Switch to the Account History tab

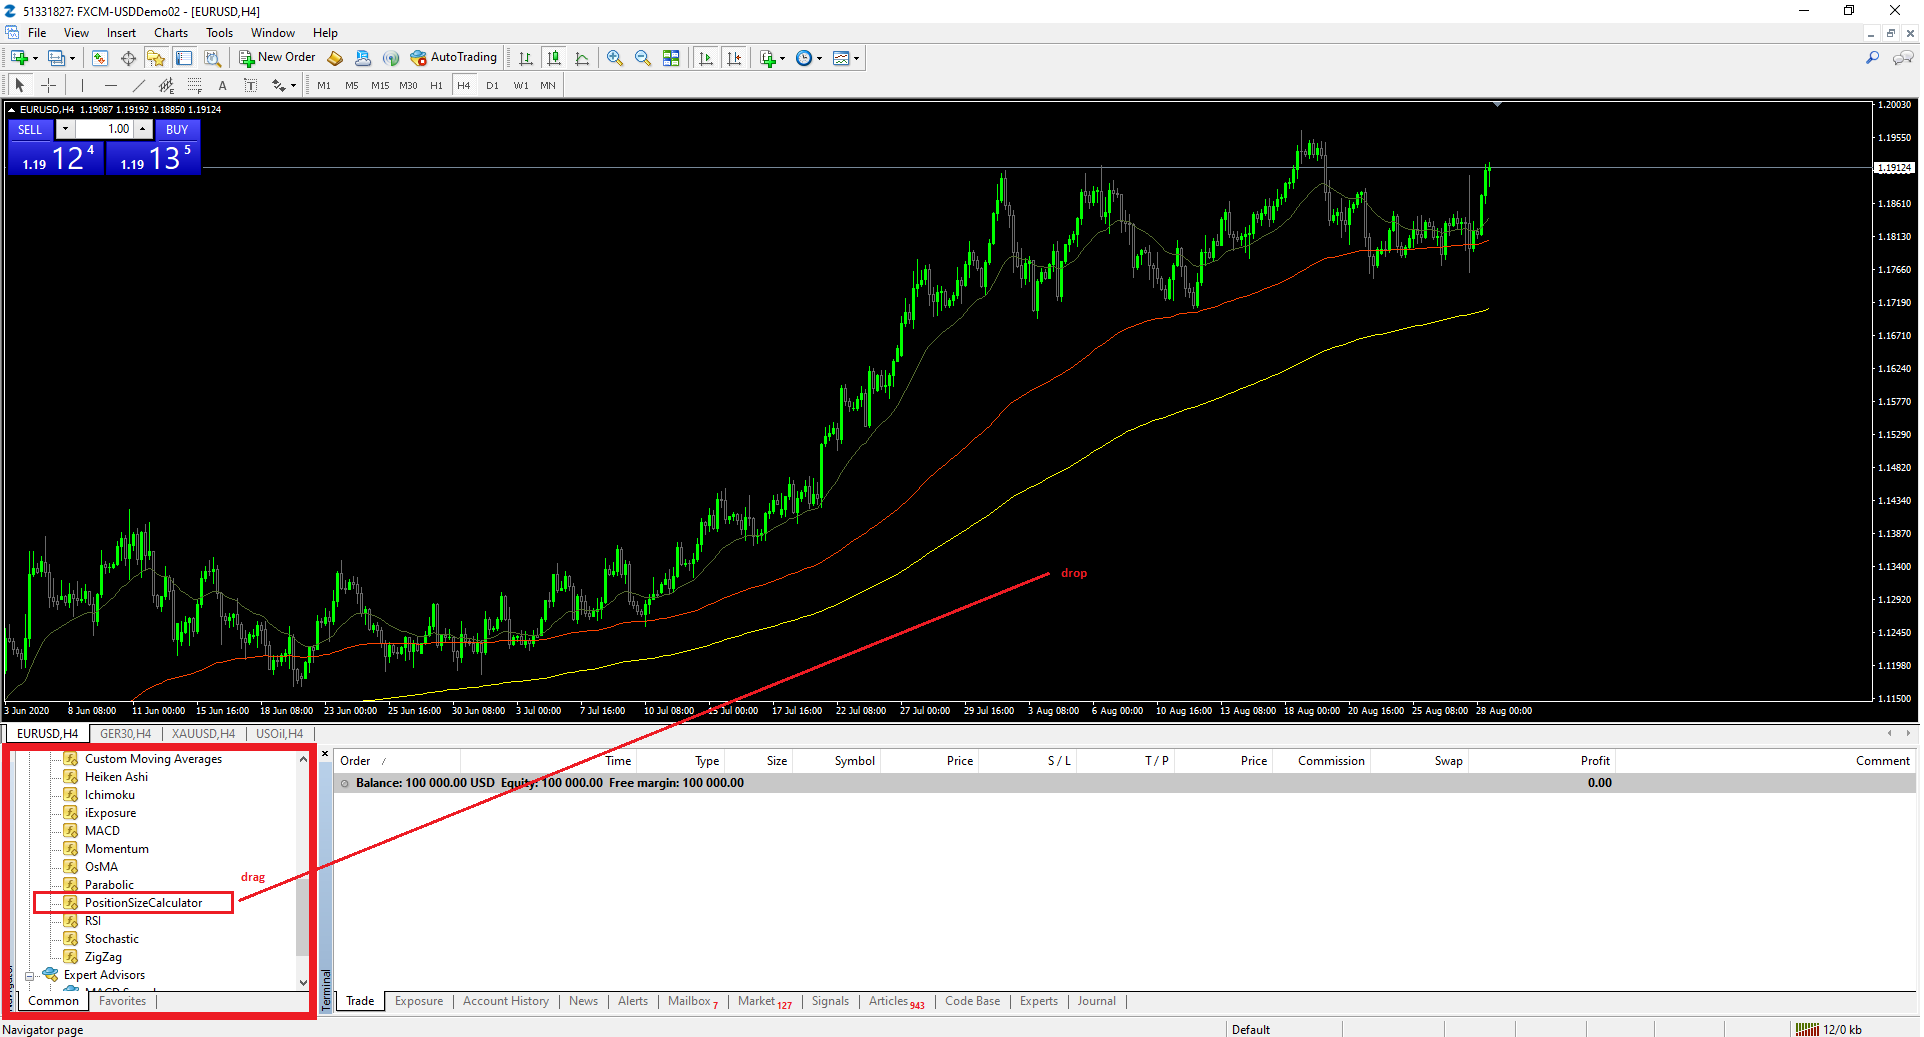point(505,1001)
